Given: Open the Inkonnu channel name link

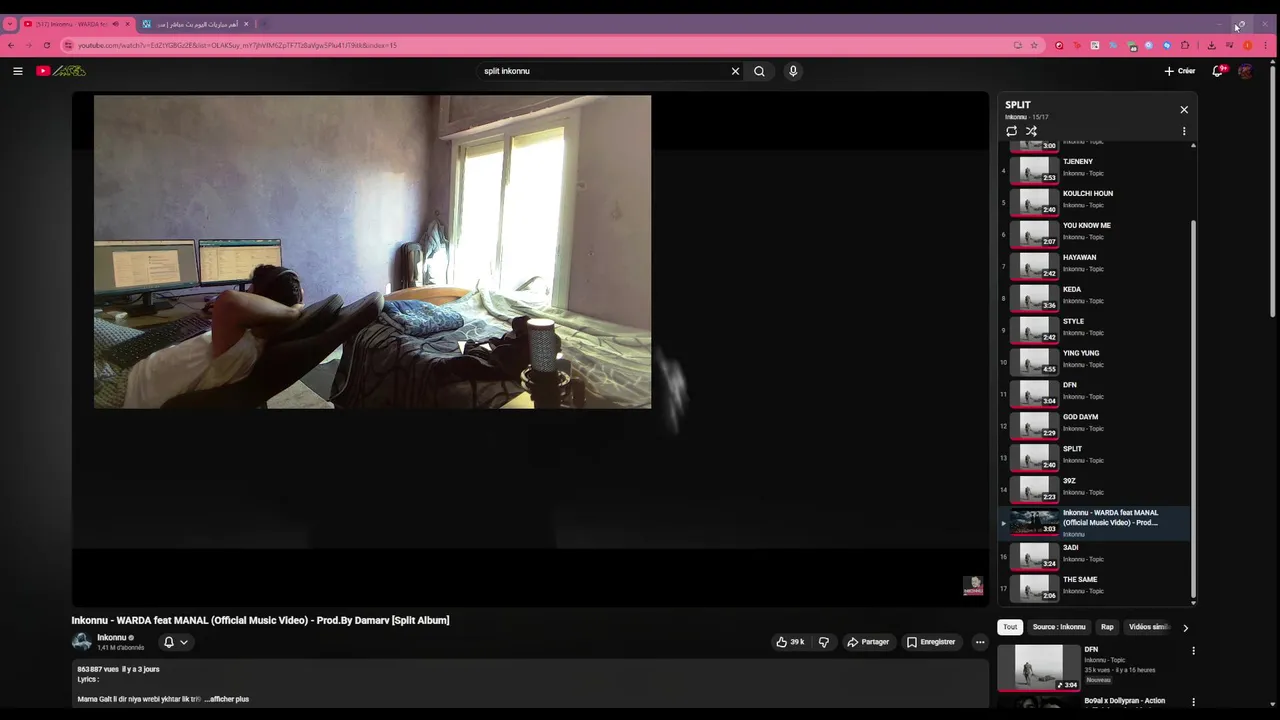Looking at the screenshot, I should (112, 637).
